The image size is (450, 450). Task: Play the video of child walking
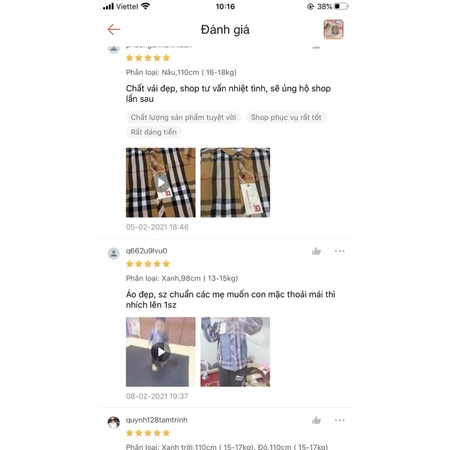point(161,352)
